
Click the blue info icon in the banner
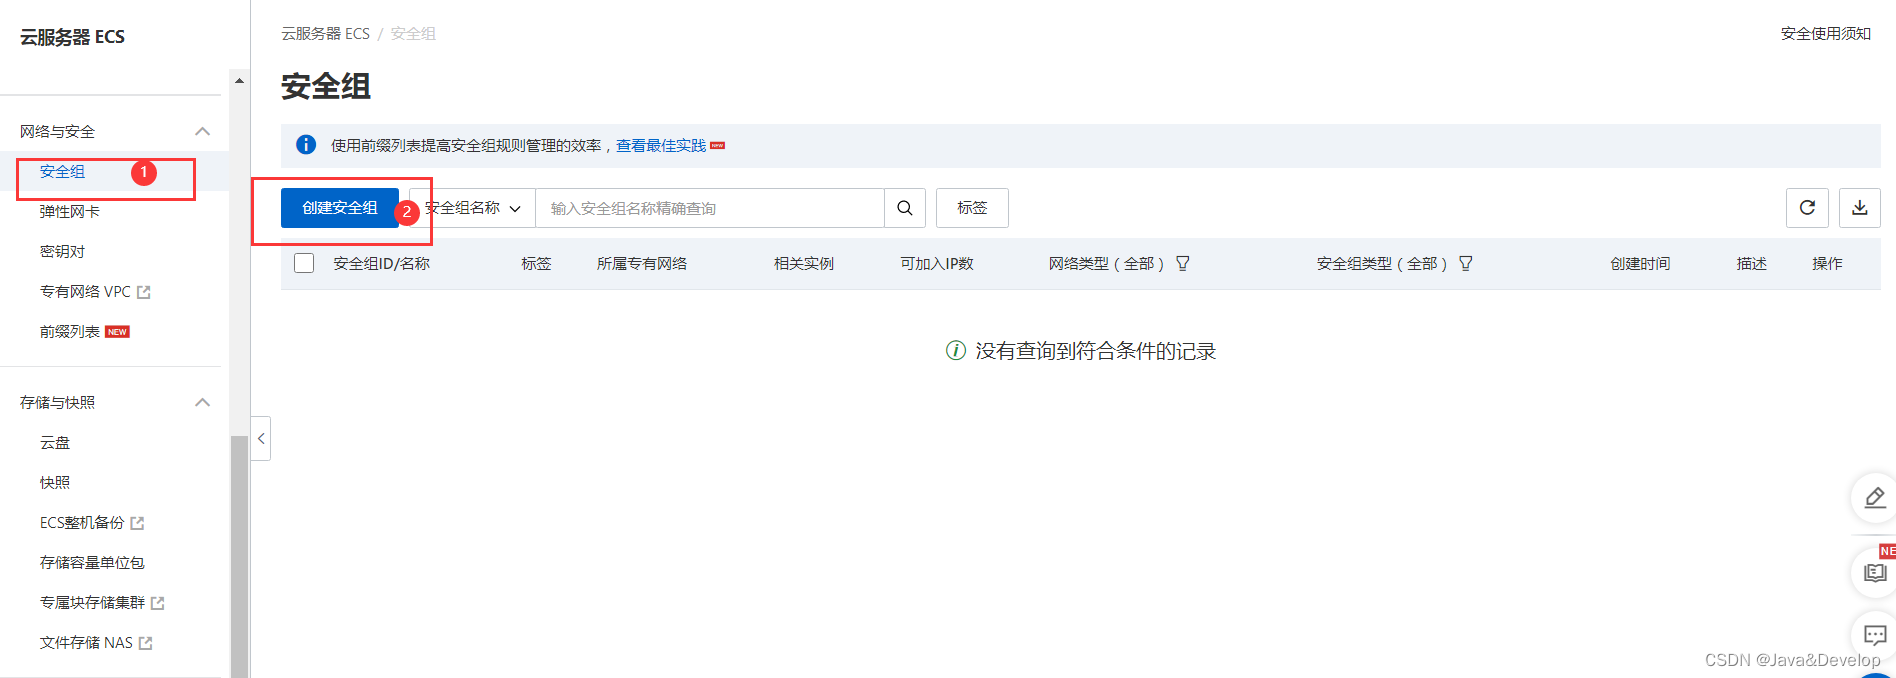(306, 145)
